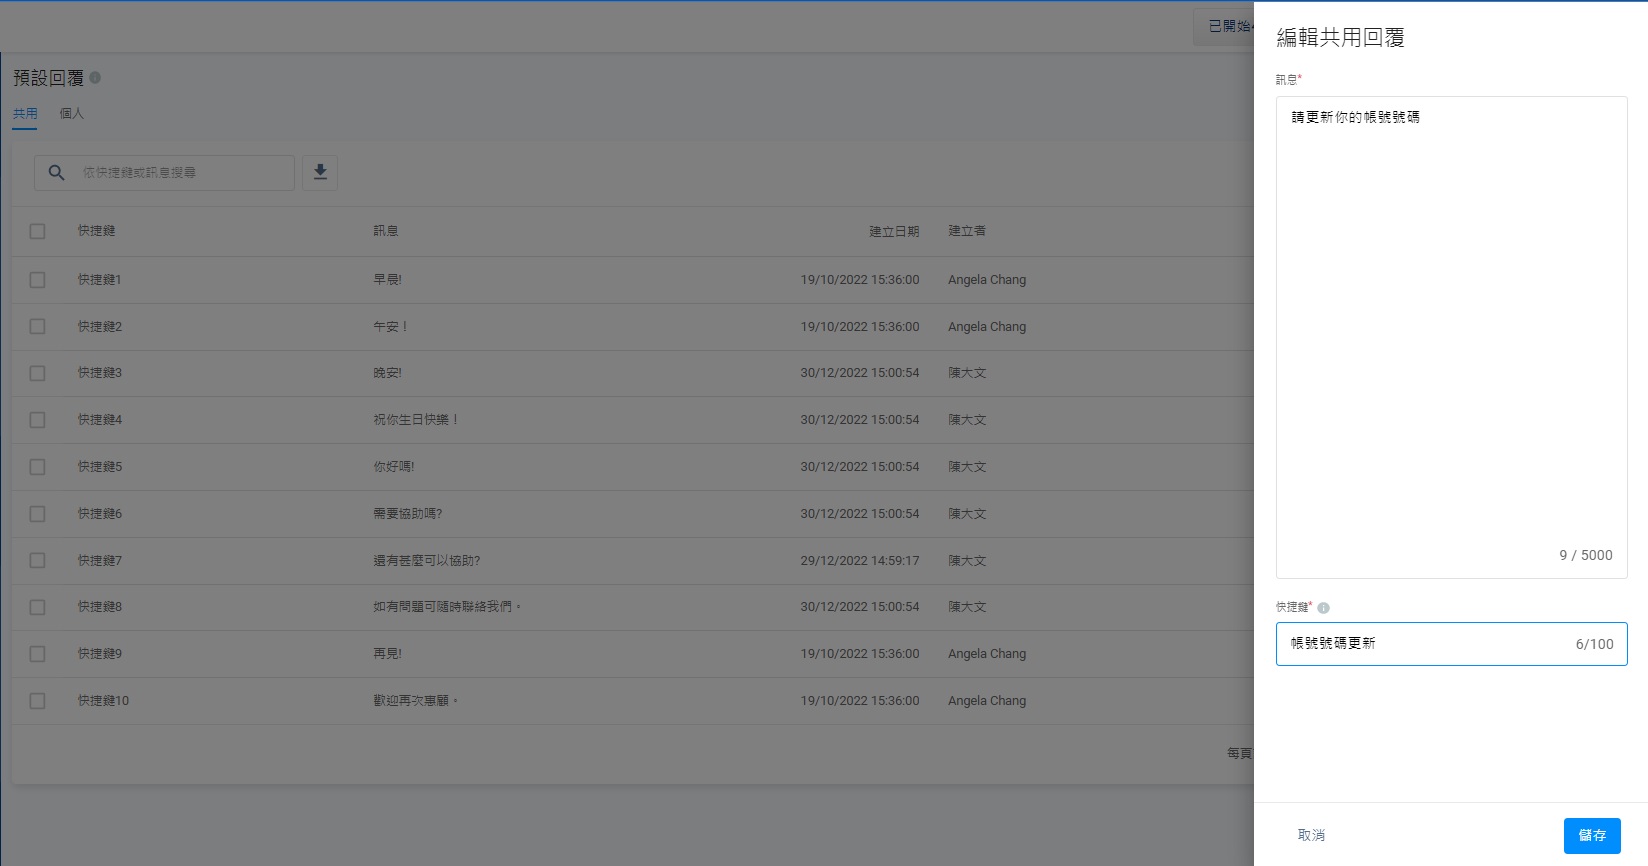This screenshot has width=1648, height=866.
Task: Click the 取消 cancel button
Action: 1311,835
